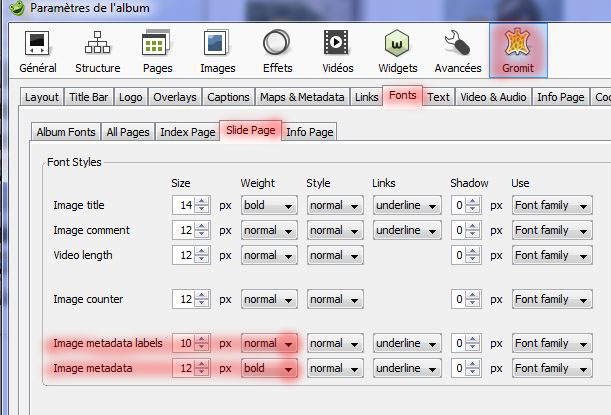Expand Image comment Links dropdown
The height and width of the screenshot is (415, 611).
pyautogui.click(x=406, y=230)
